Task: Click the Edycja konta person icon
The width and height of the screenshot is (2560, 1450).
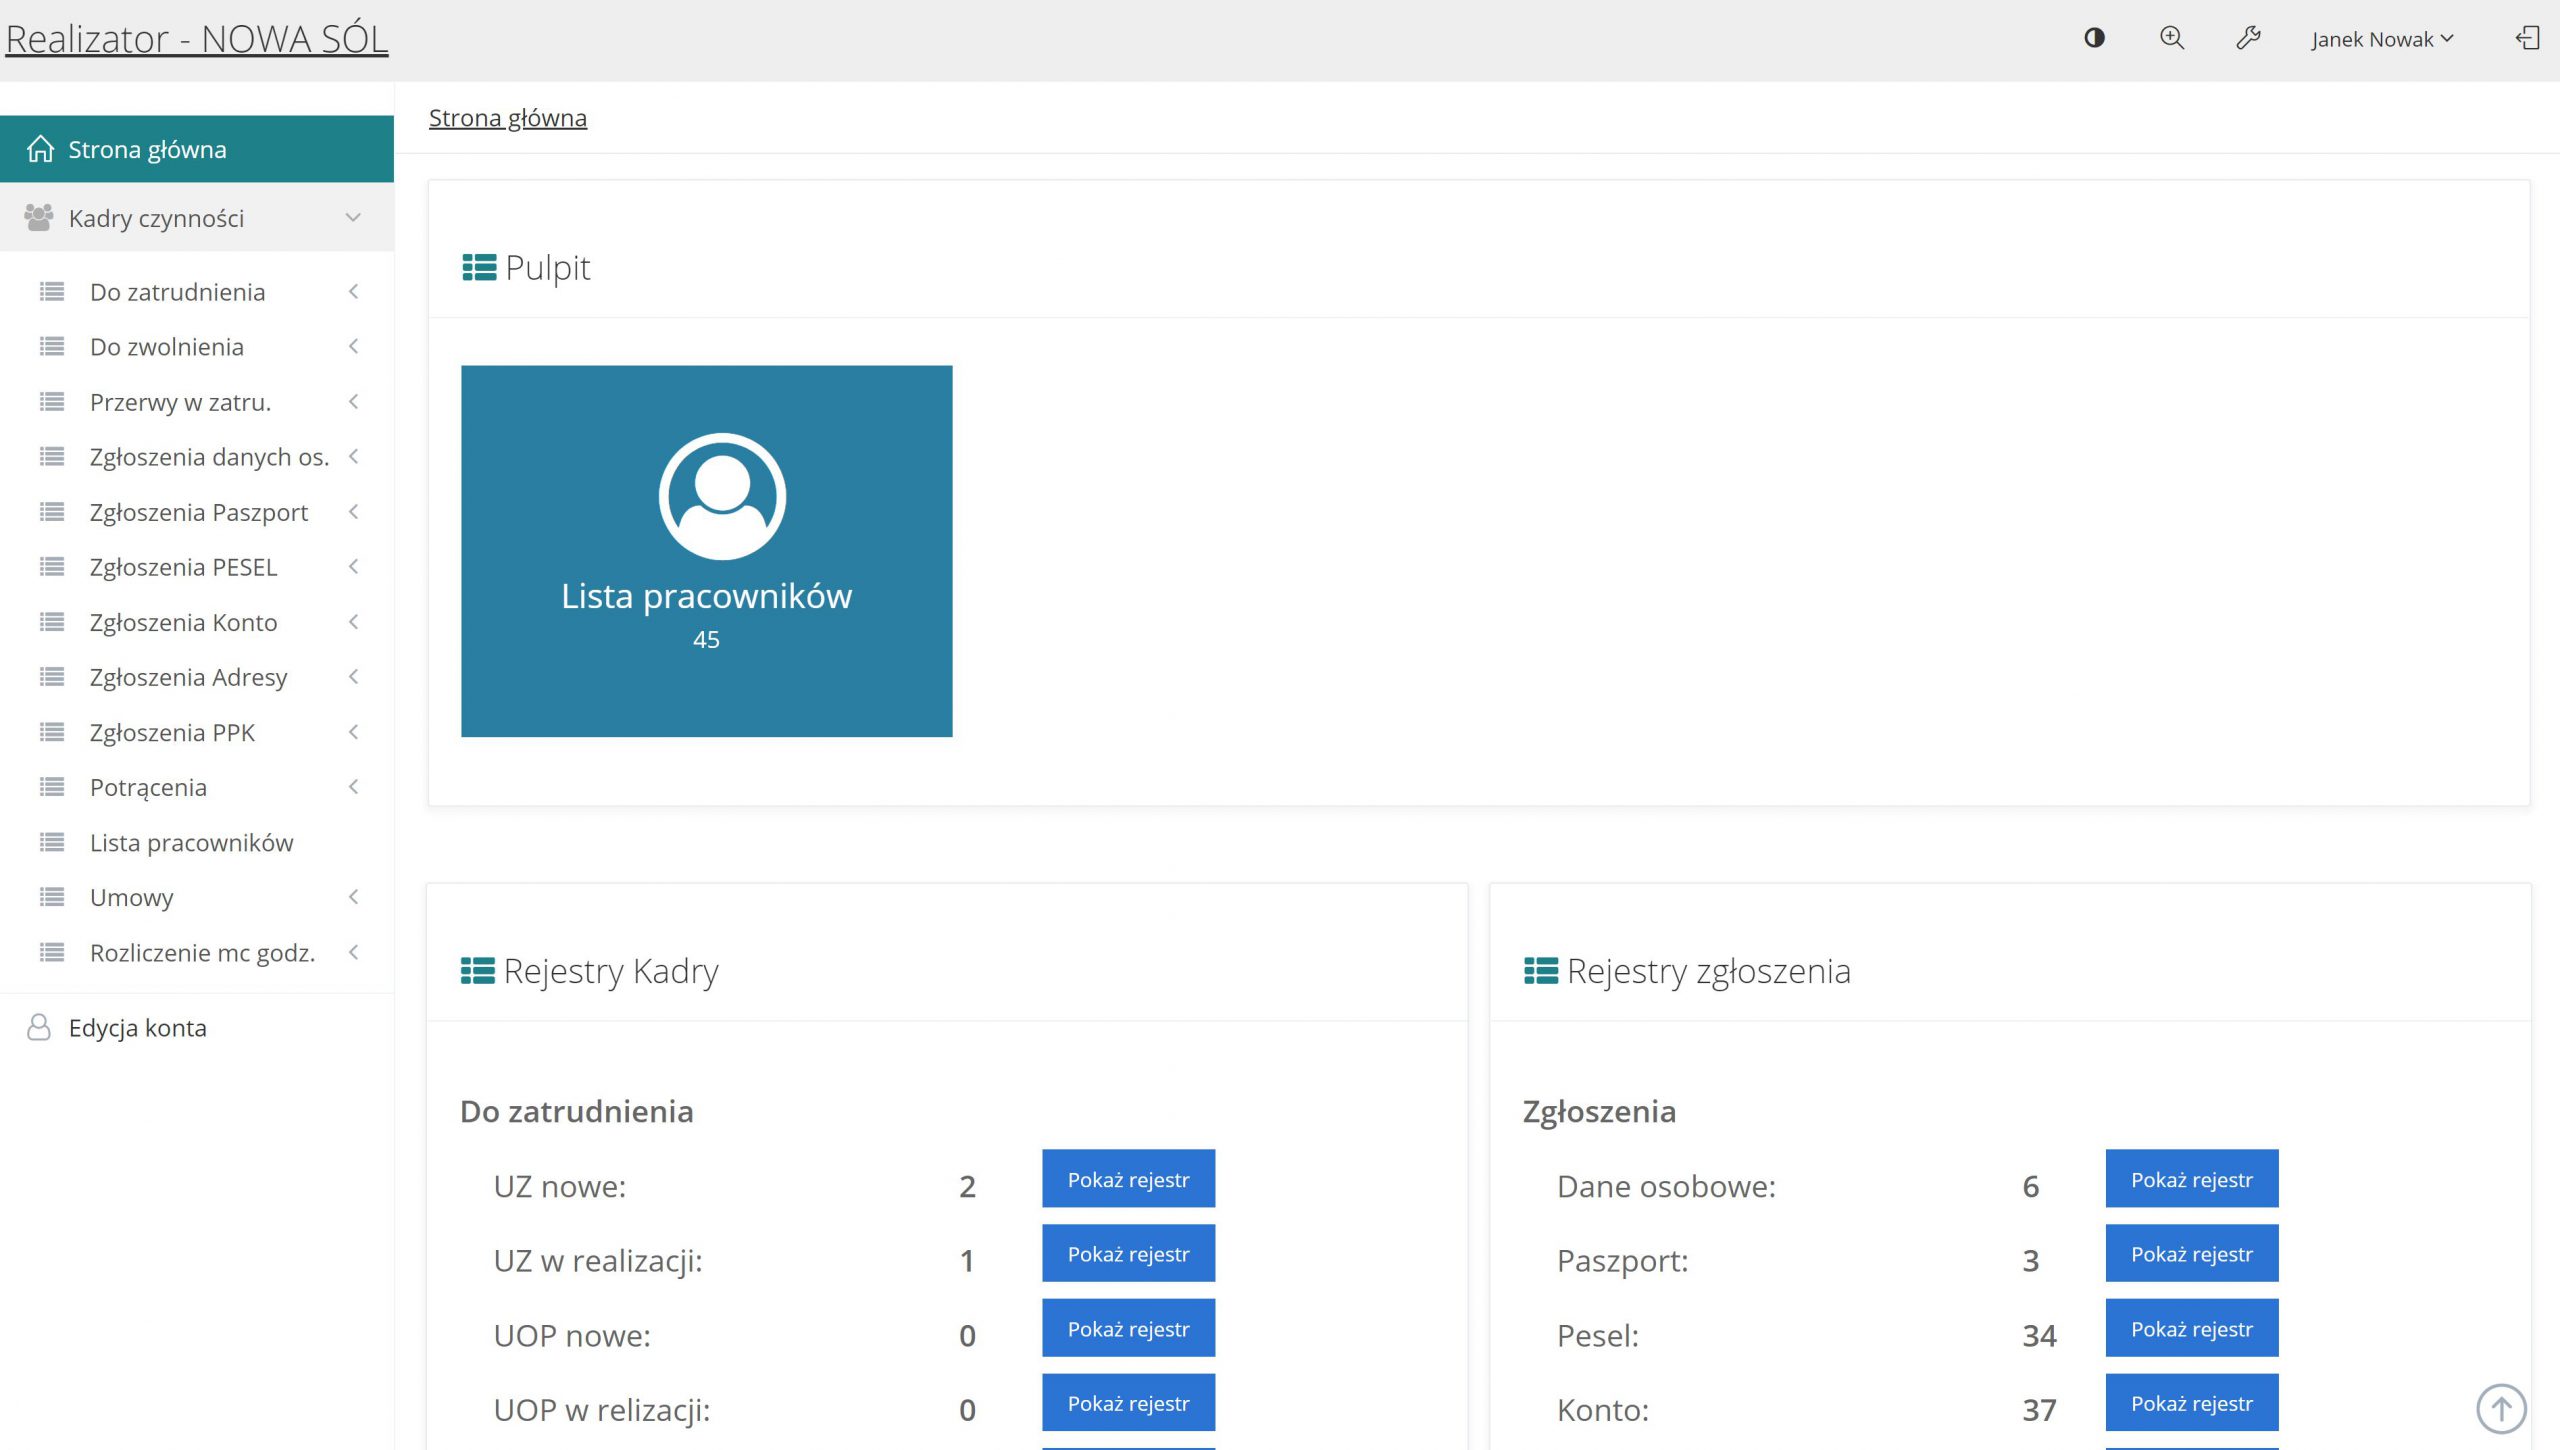Action: [39, 1027]
